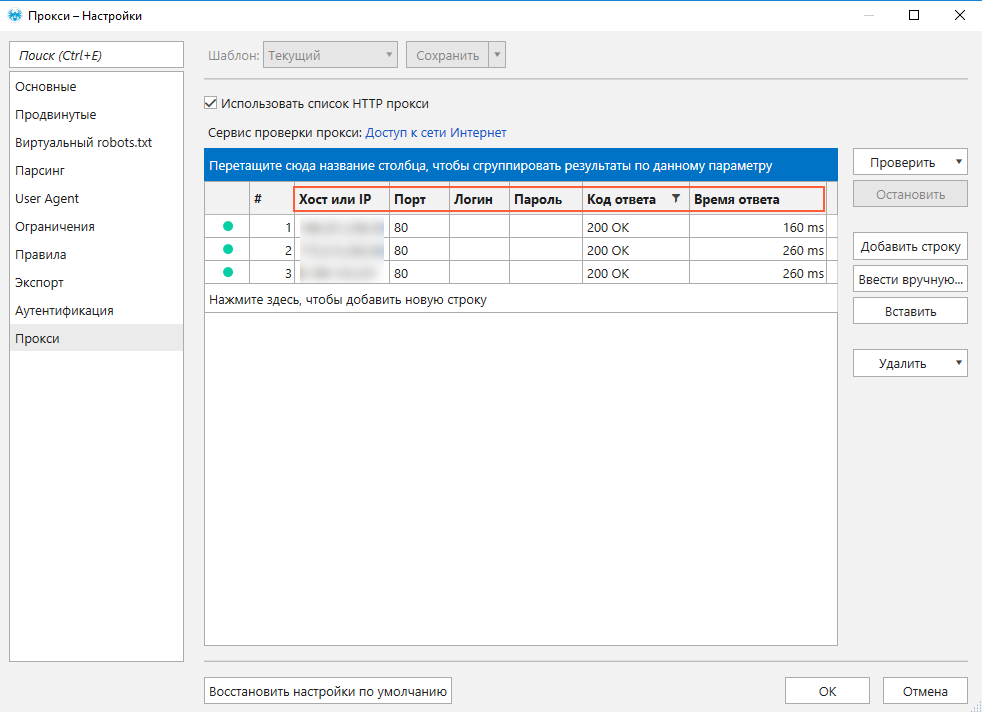
Task: Click the filter icon in Код ответа column
Action: (x=676, y=199)
